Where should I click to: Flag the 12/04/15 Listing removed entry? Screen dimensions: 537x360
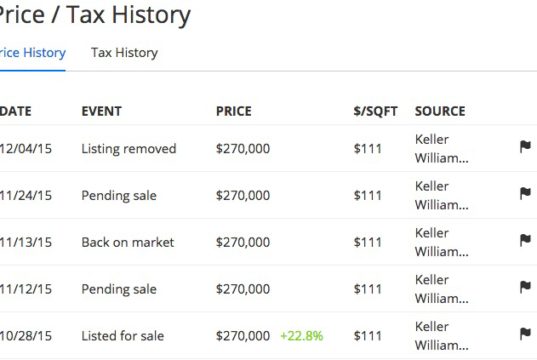coord(525,147)
